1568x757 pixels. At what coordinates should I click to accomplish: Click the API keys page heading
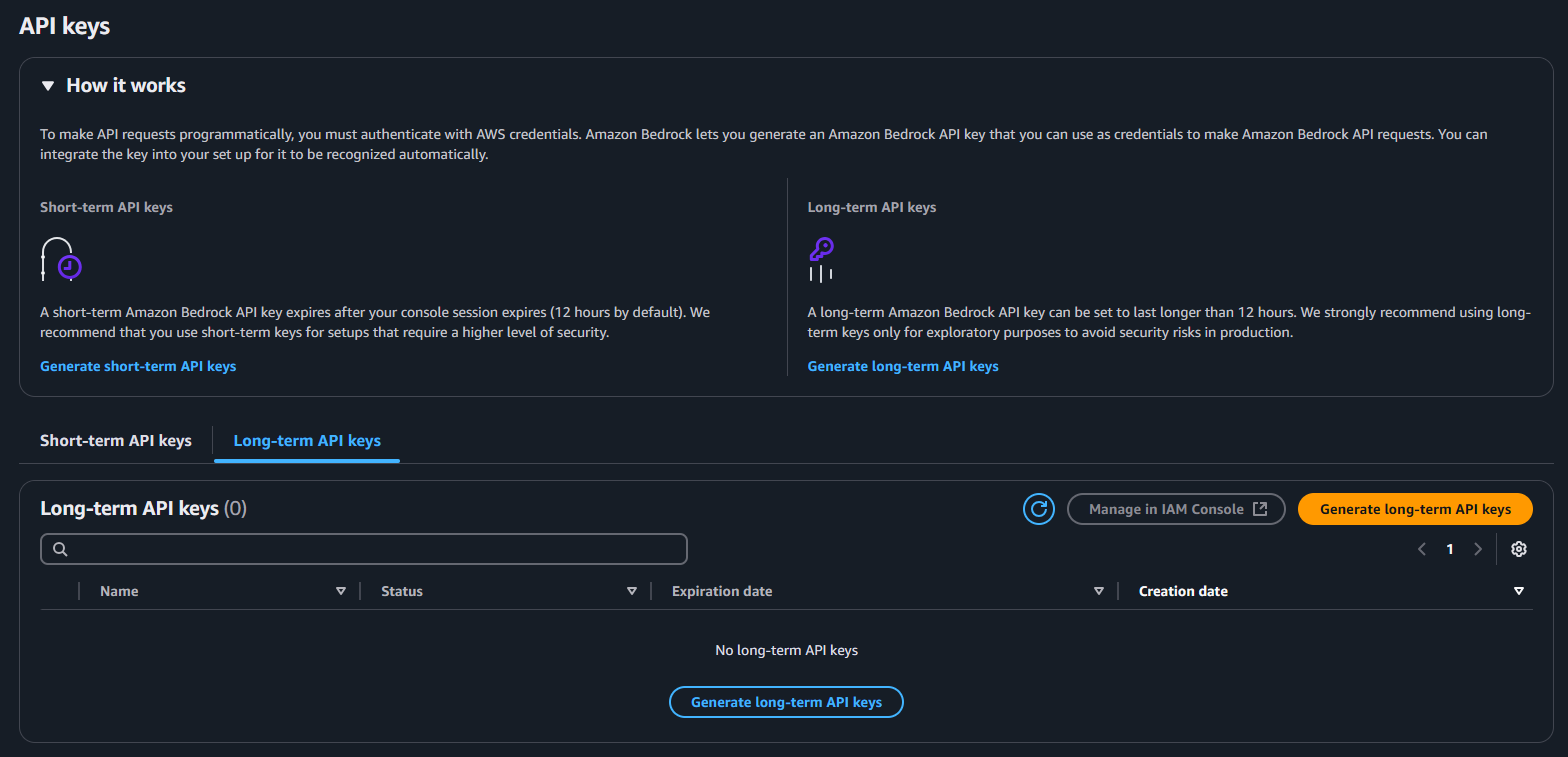[65, 27]
